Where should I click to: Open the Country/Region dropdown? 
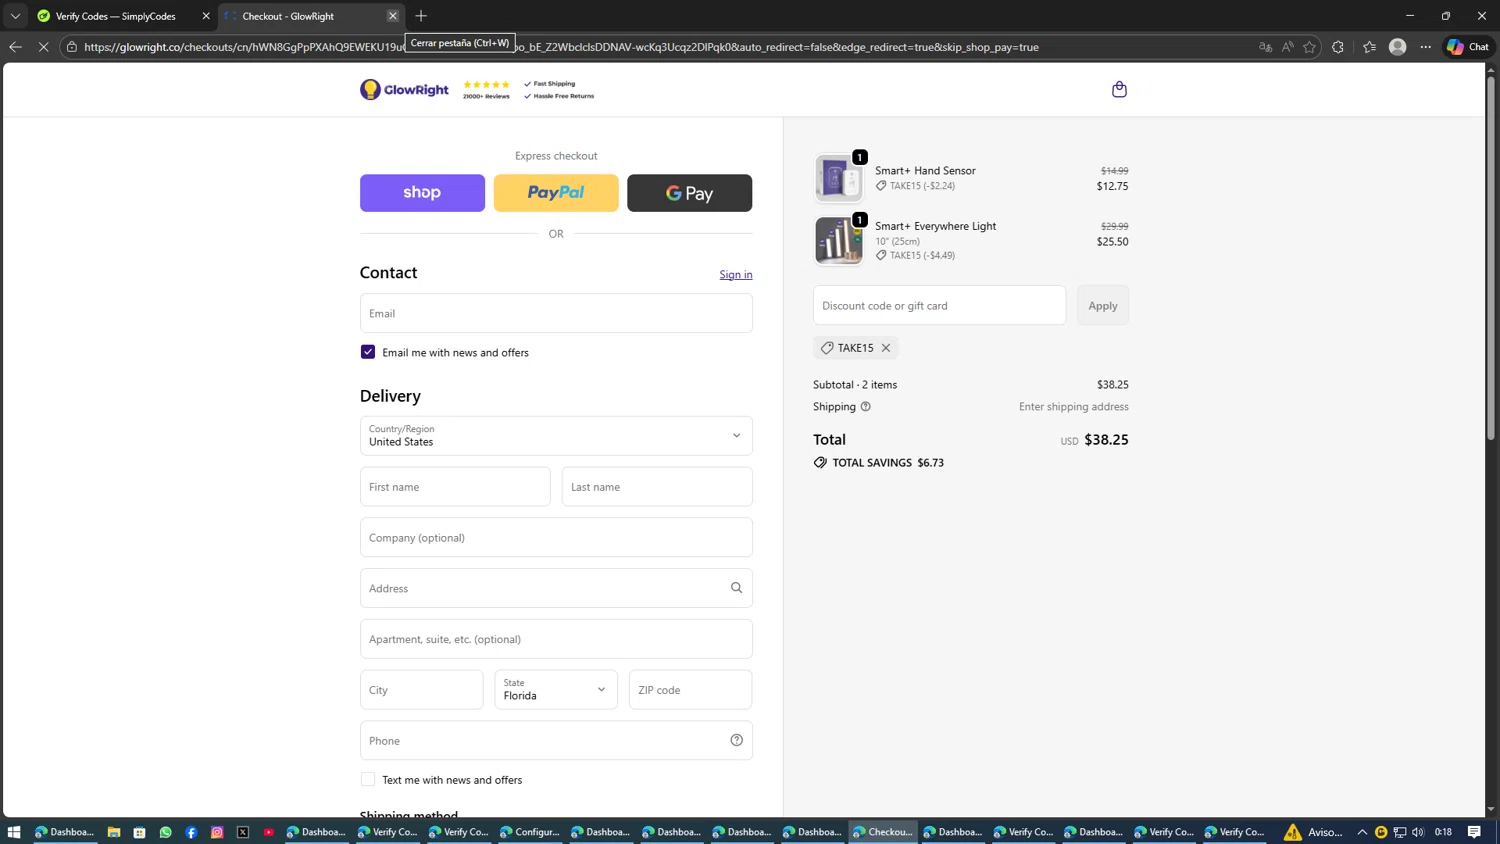tap(556, 436)
